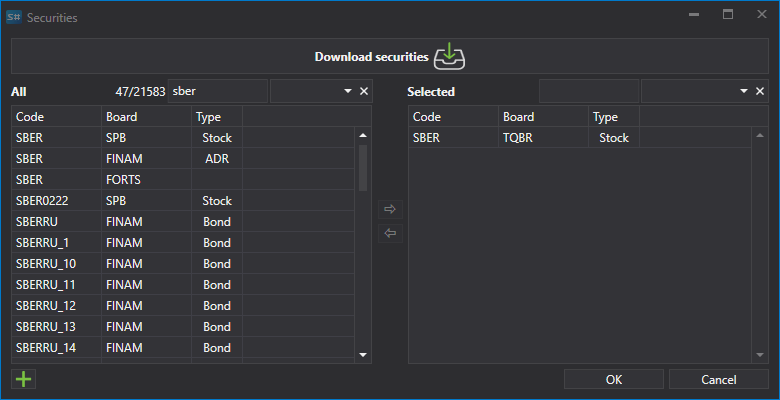The image size is (780, 400).
Task: Clear the Selected list filter with X
Action: tap(760, 91)
